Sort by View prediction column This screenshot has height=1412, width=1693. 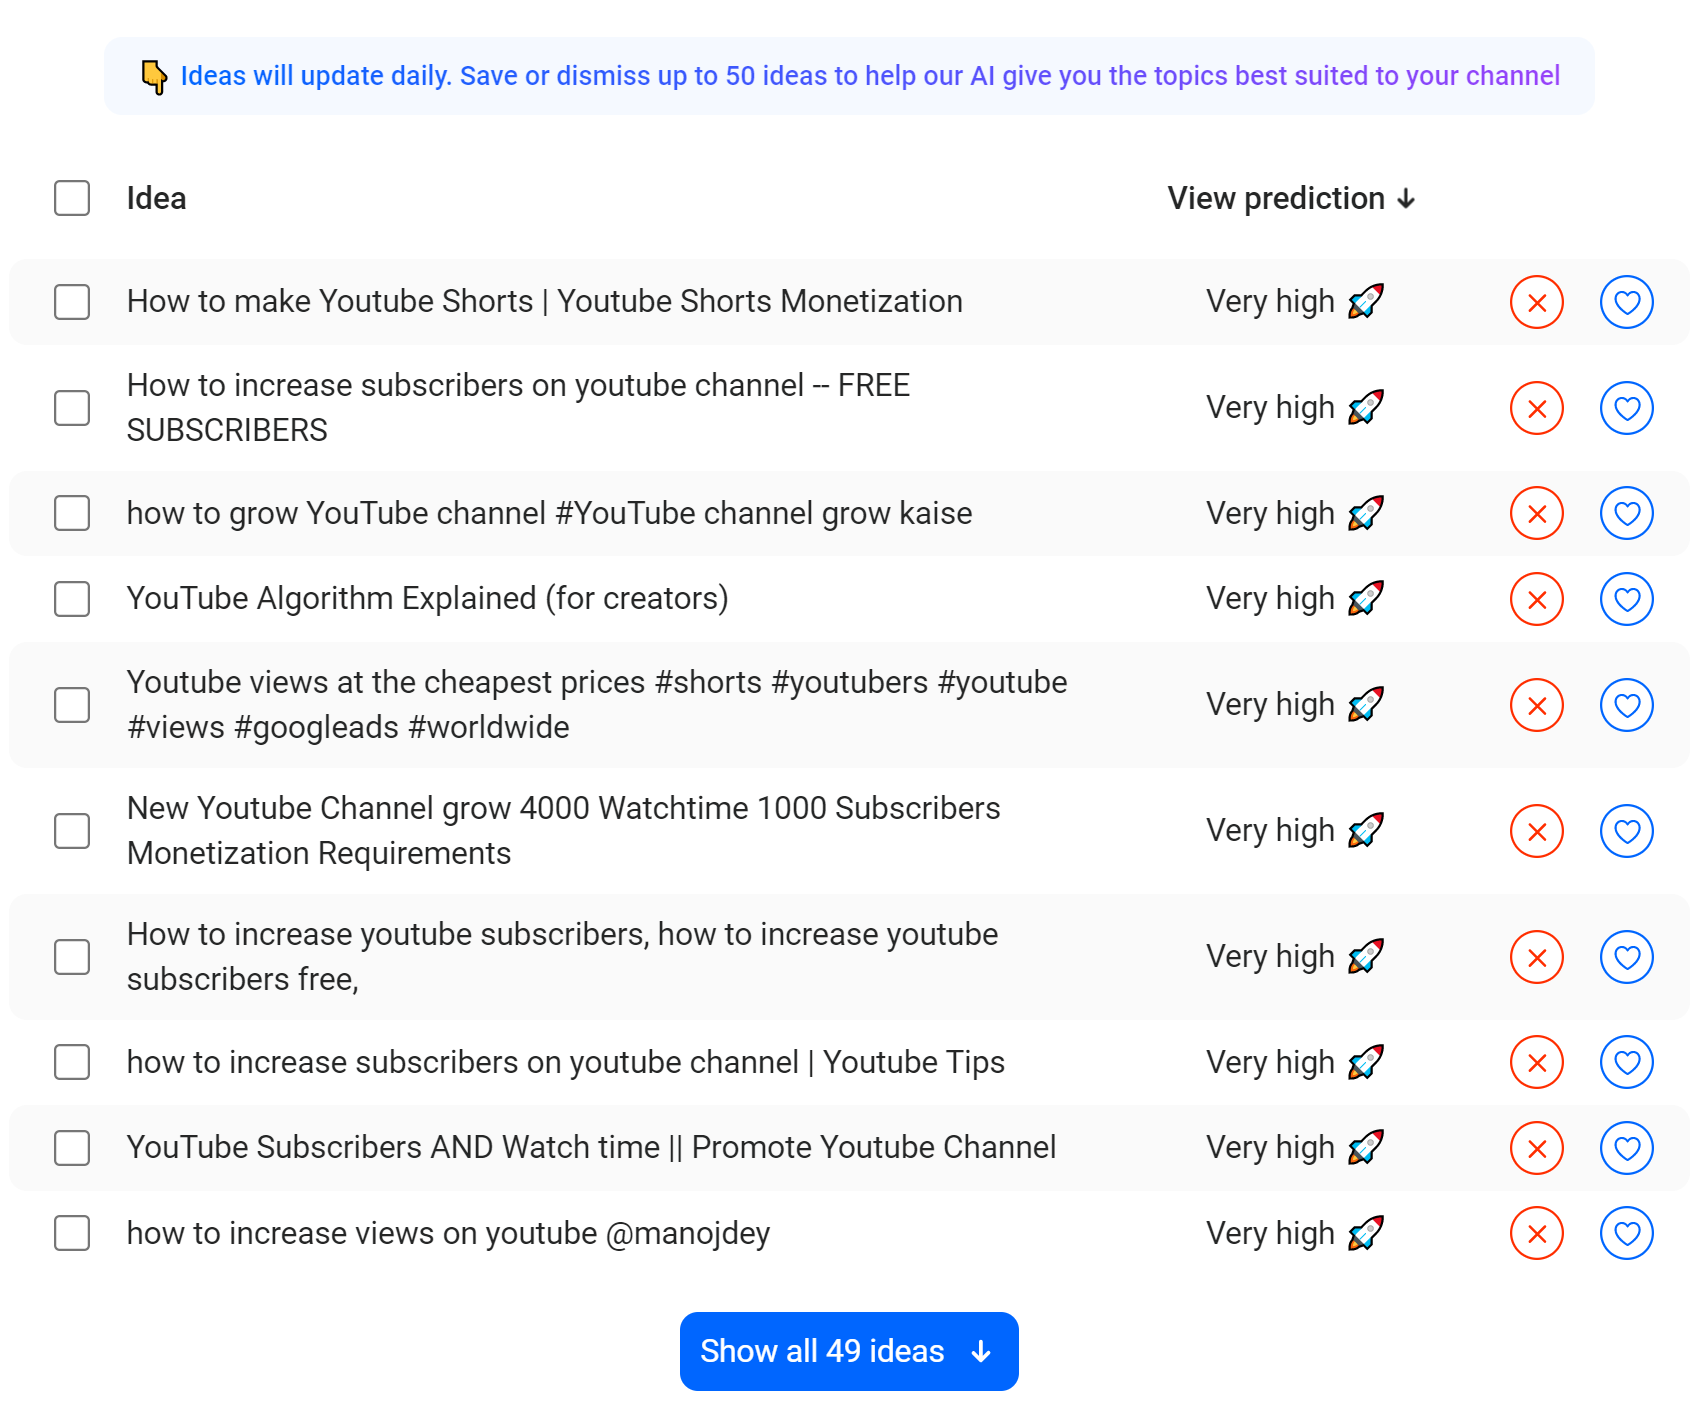click(1290, 198)
